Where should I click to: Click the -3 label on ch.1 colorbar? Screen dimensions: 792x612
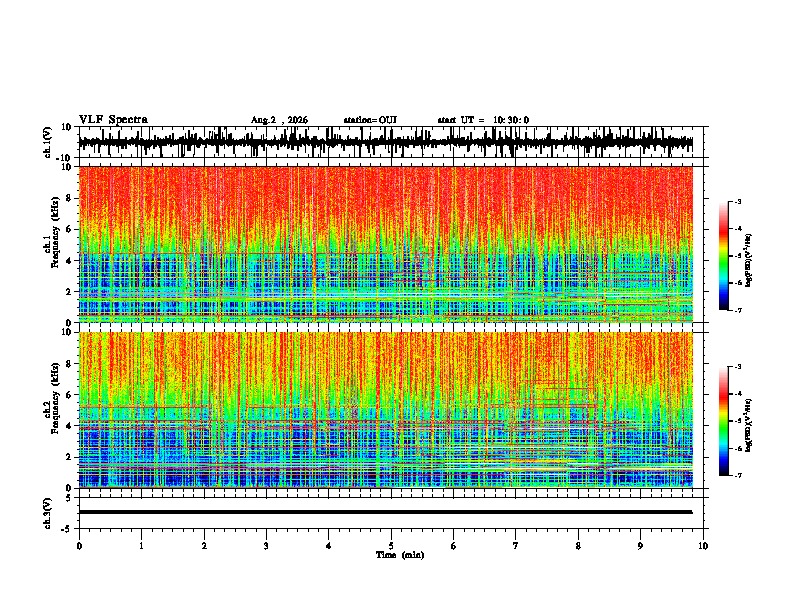pos(737,201)
